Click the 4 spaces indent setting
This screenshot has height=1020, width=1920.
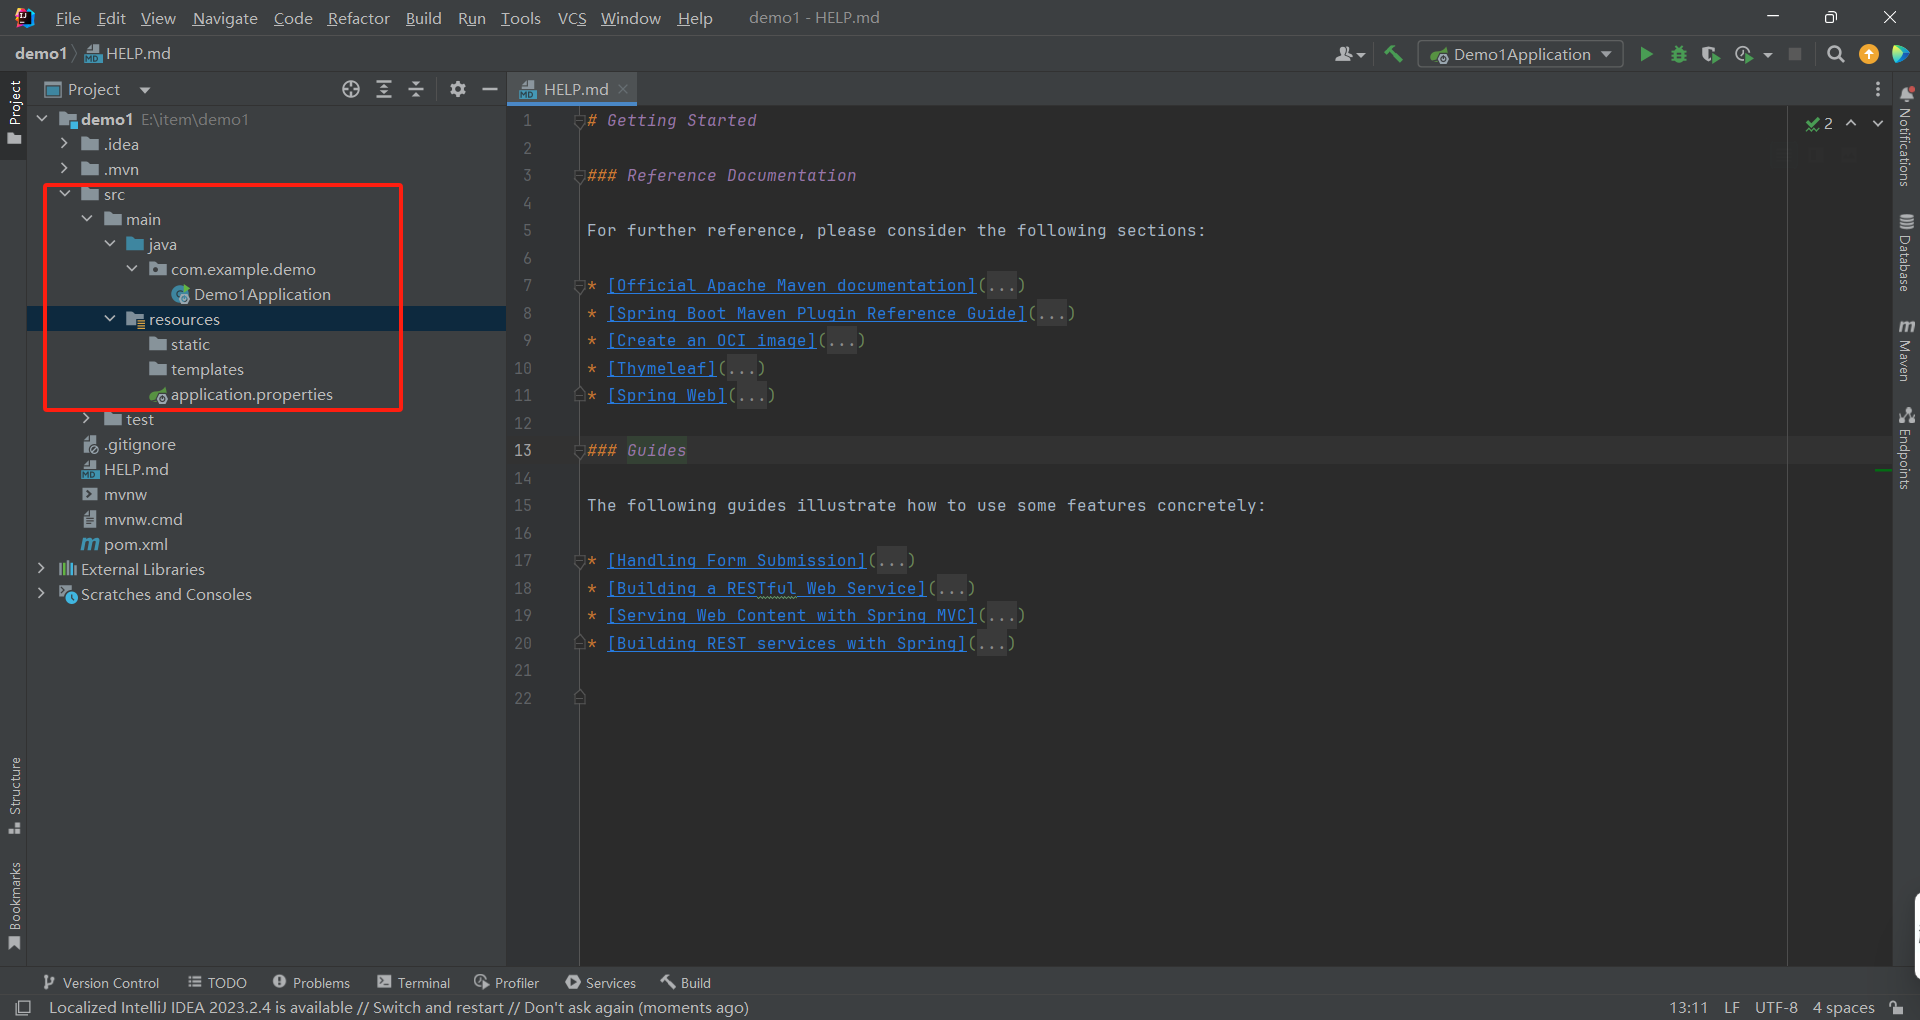[x=1843, y=1008]
